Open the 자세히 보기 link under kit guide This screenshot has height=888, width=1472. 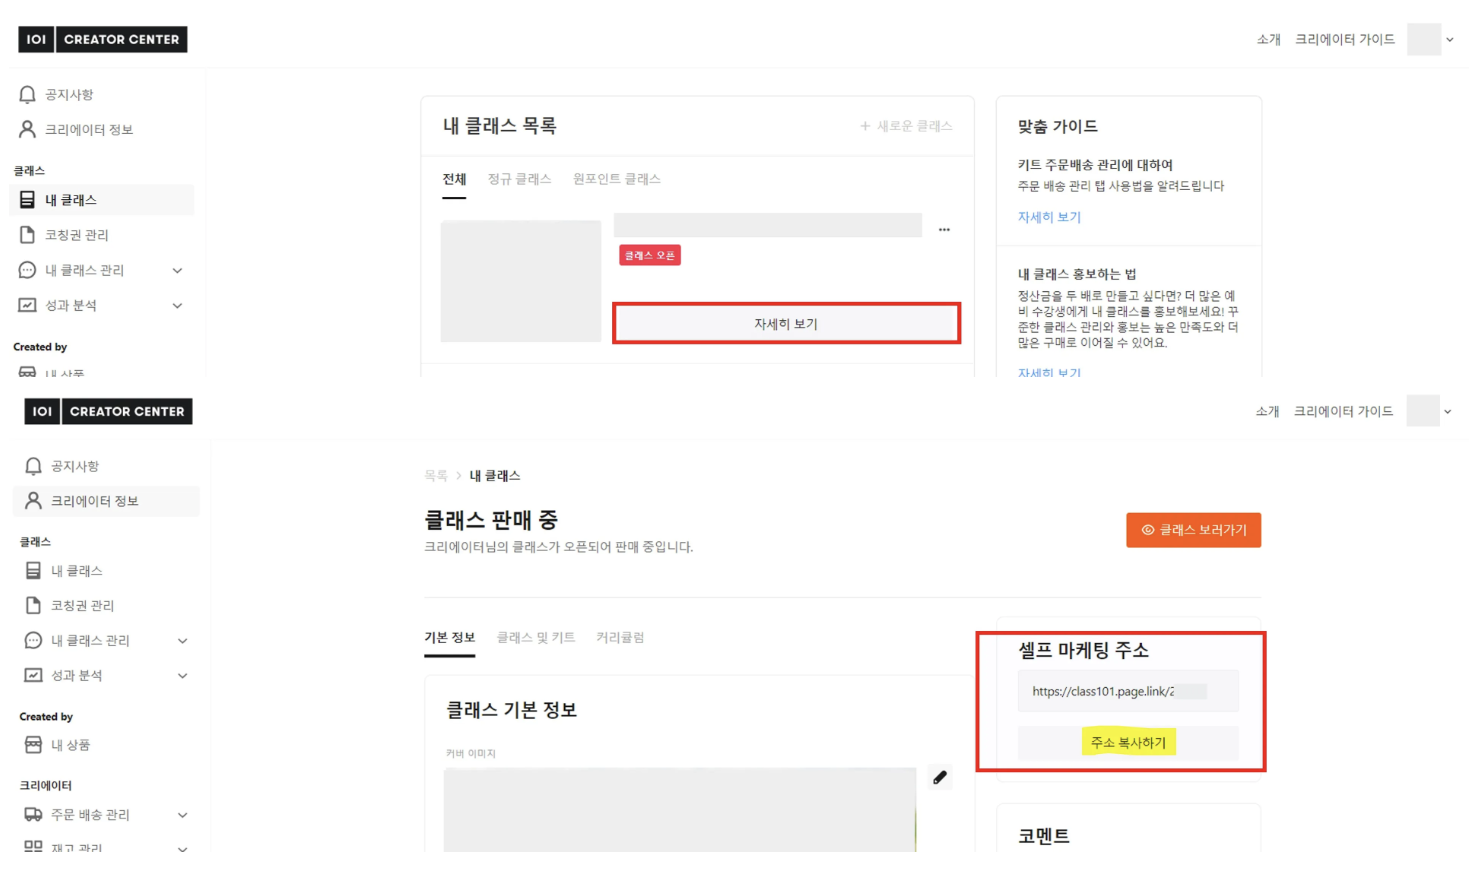click(x=1049, y=217)
